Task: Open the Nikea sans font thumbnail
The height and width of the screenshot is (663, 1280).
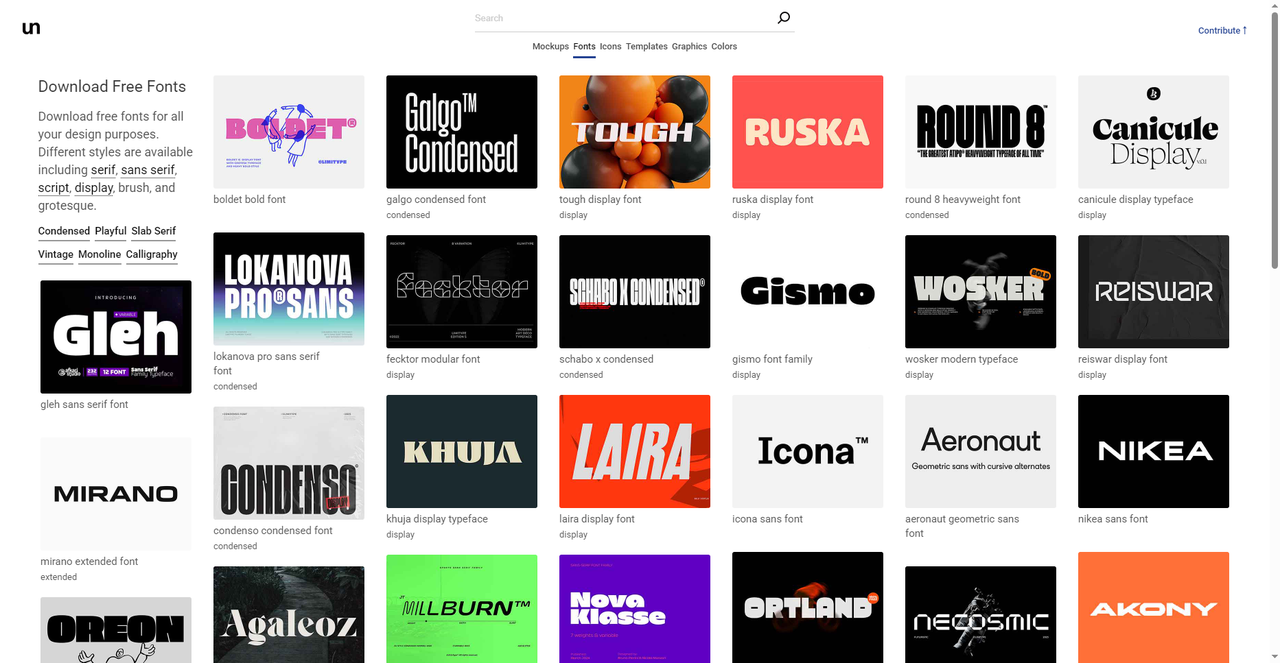Action: (x=1153, y=451)
